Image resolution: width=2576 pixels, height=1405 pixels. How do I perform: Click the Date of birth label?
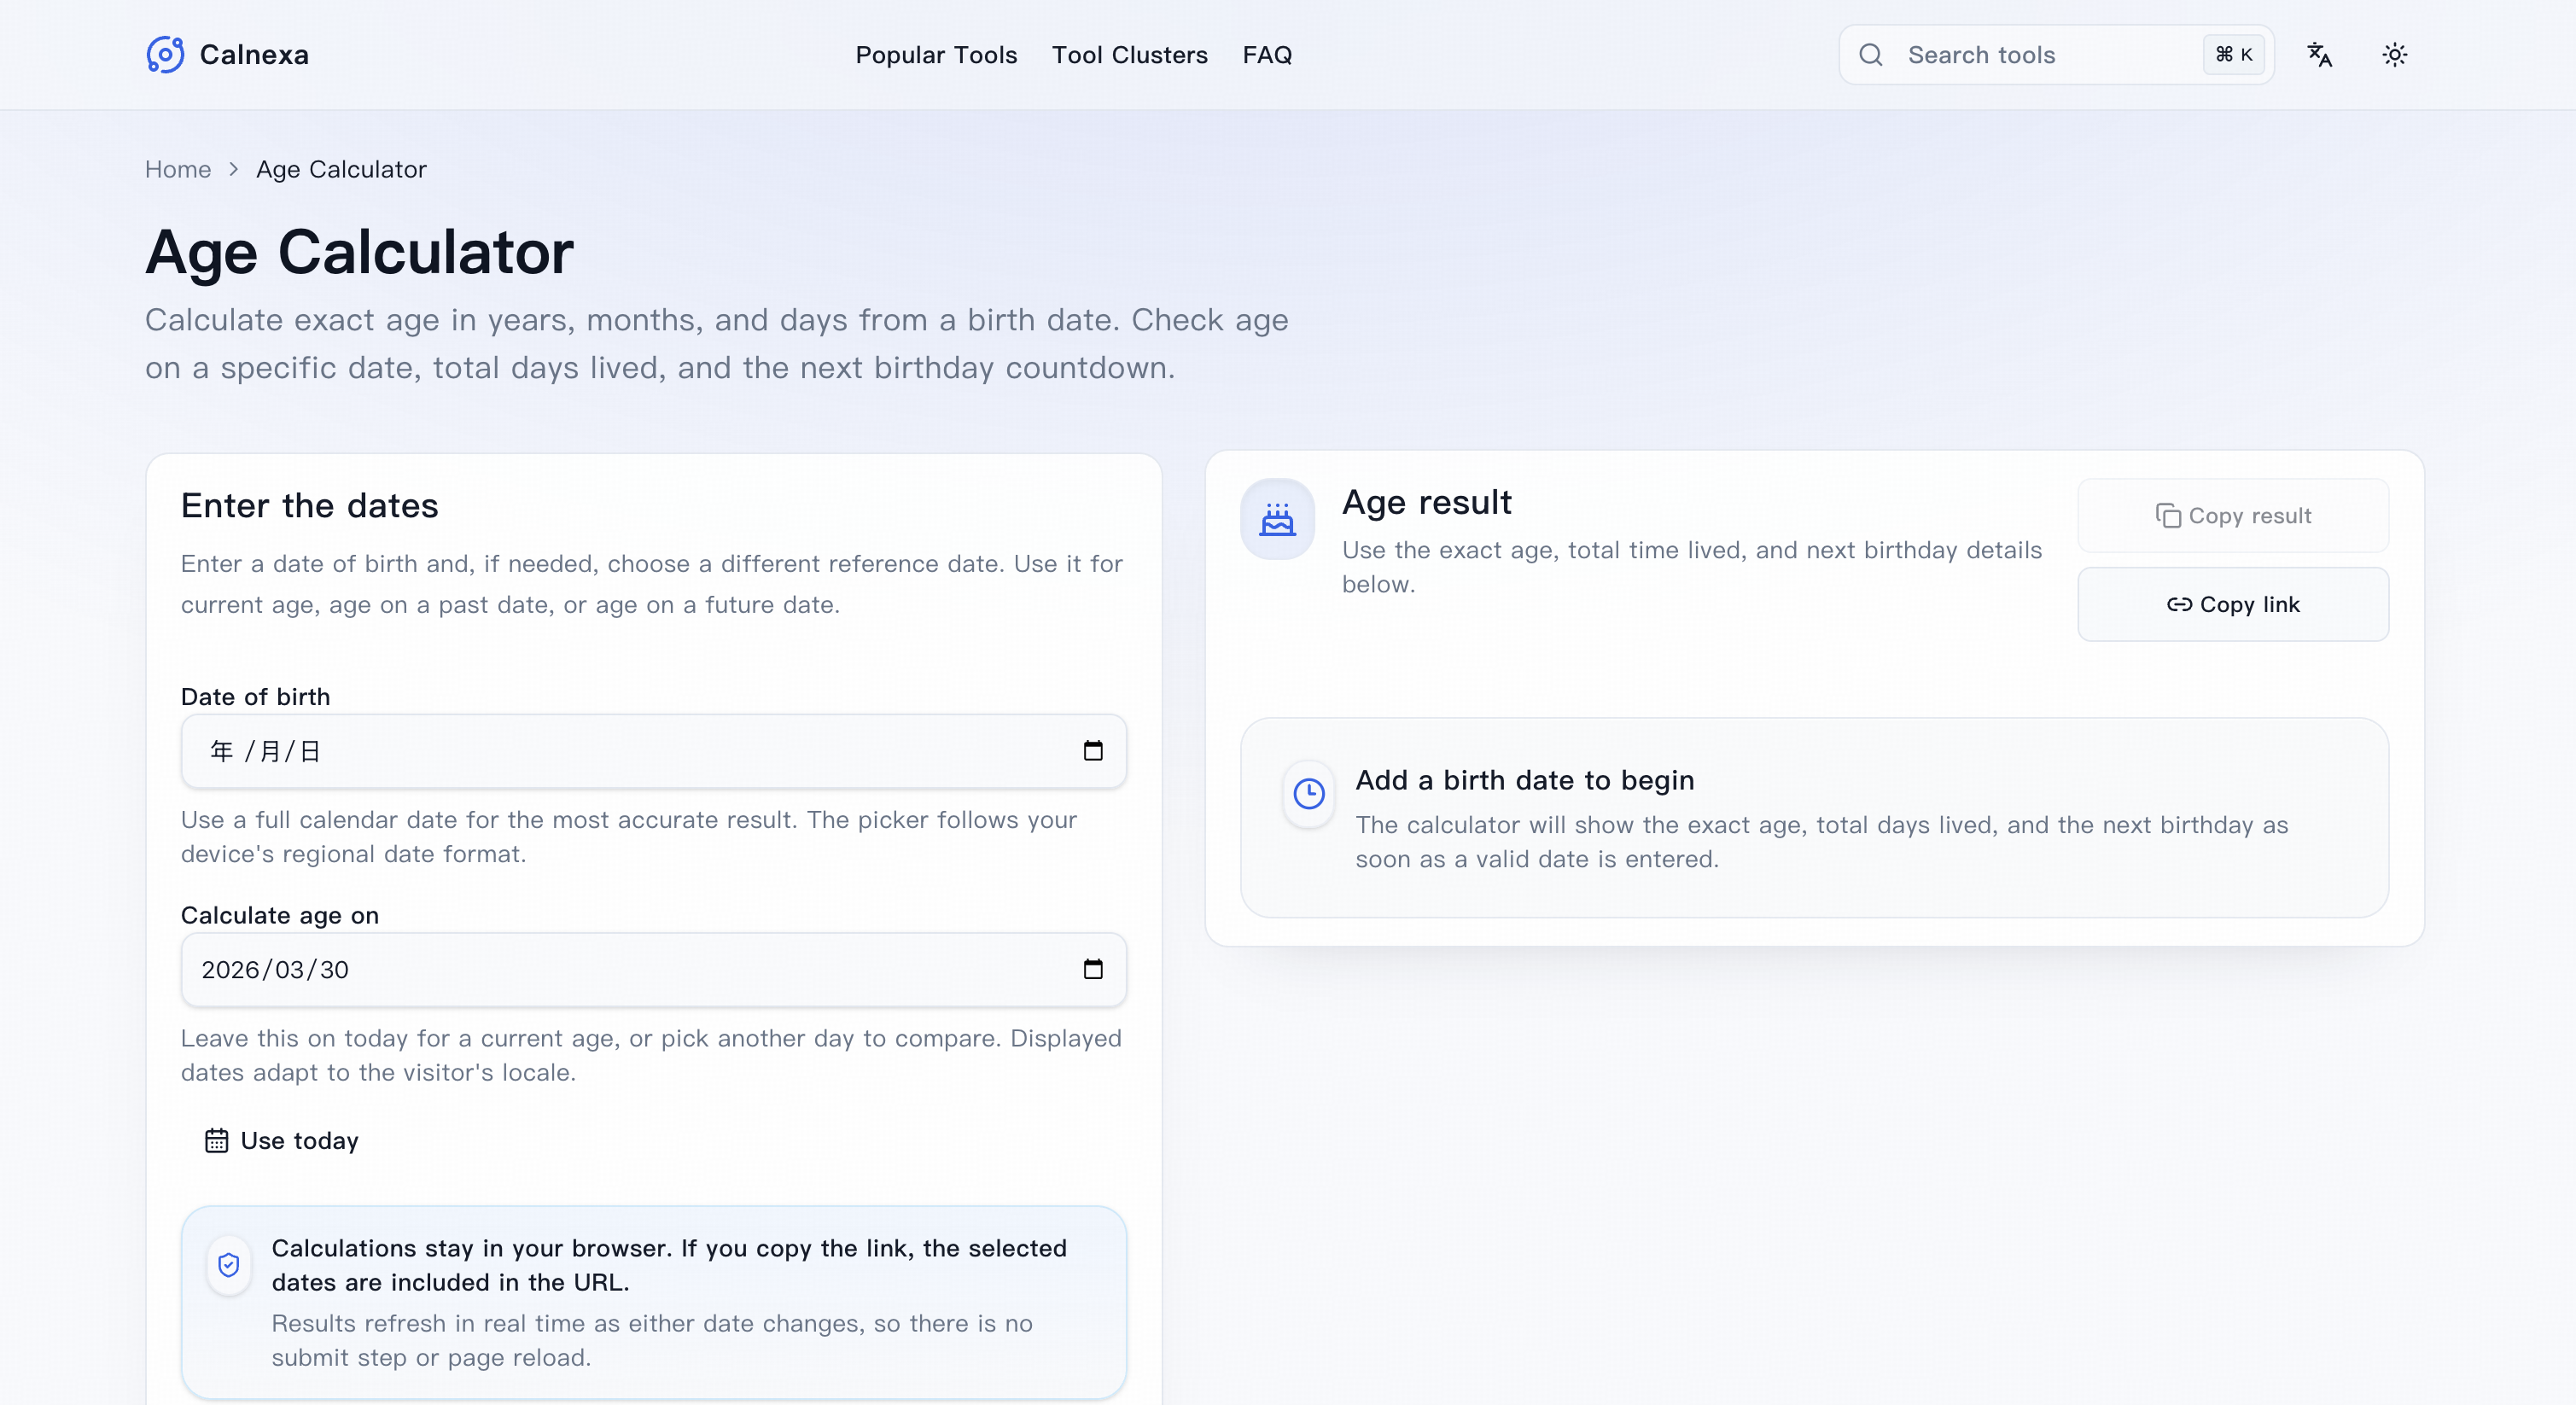click(x=255, y=696)
